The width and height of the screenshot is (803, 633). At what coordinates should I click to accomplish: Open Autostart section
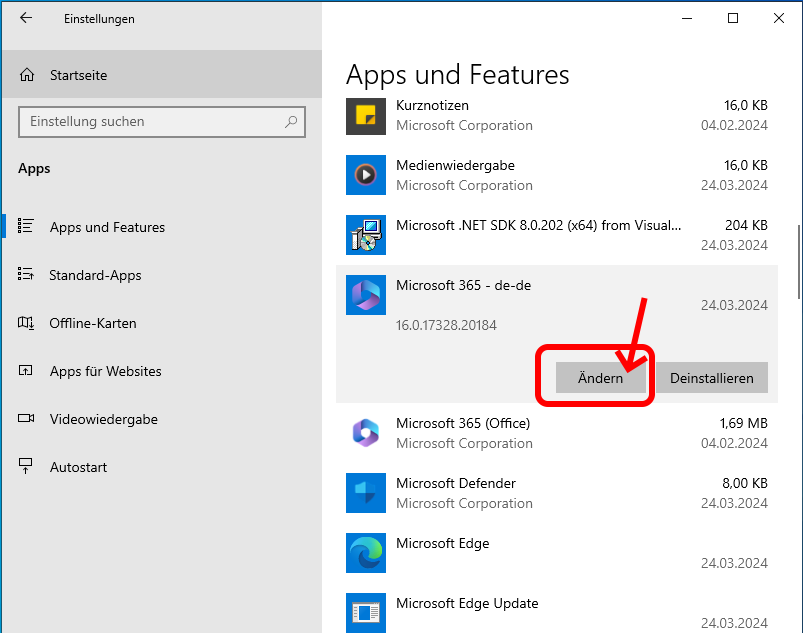pos(162,467)
